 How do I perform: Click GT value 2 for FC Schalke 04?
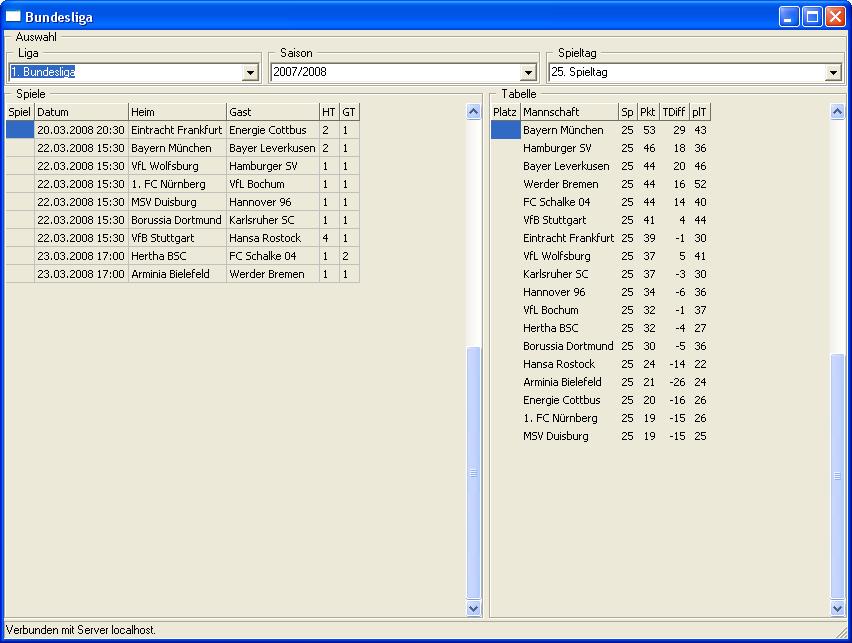tap(349, 255)
